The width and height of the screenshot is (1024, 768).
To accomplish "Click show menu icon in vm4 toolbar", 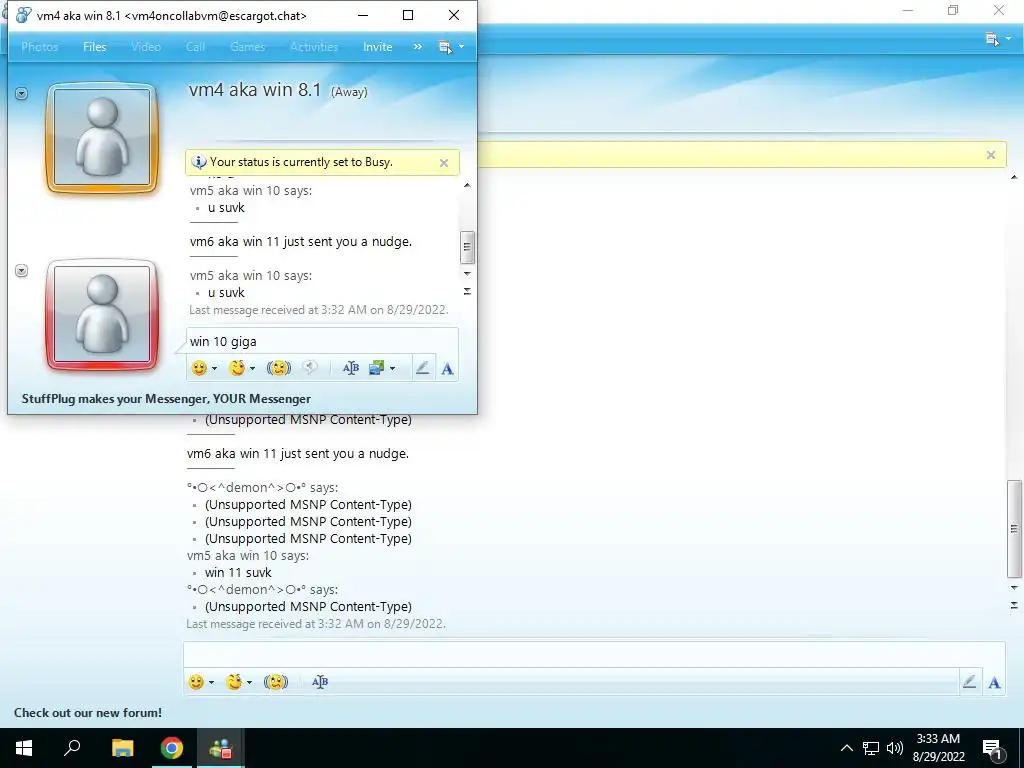I will pyautogui.click(x=445, y=47).
